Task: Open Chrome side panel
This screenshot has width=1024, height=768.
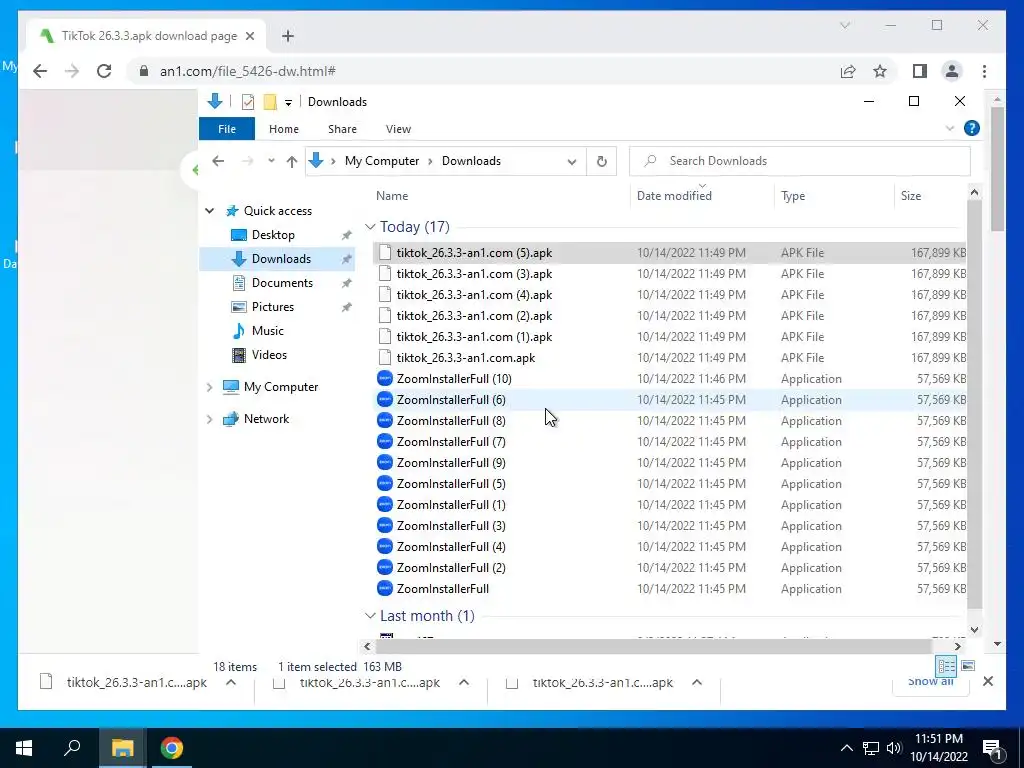Action: 920,71
